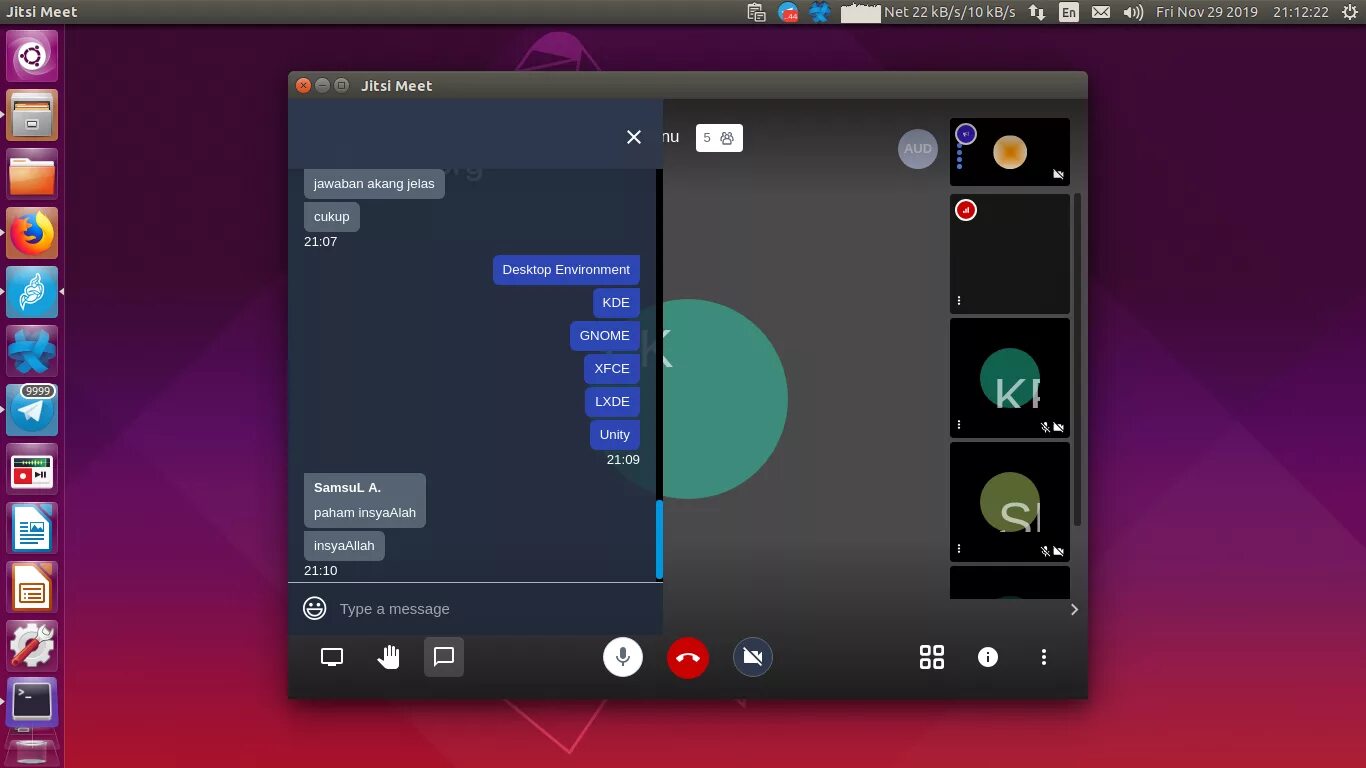1366x768 pixels.
Task: Toggle the chat panel off
Action: tap(443, 657)
